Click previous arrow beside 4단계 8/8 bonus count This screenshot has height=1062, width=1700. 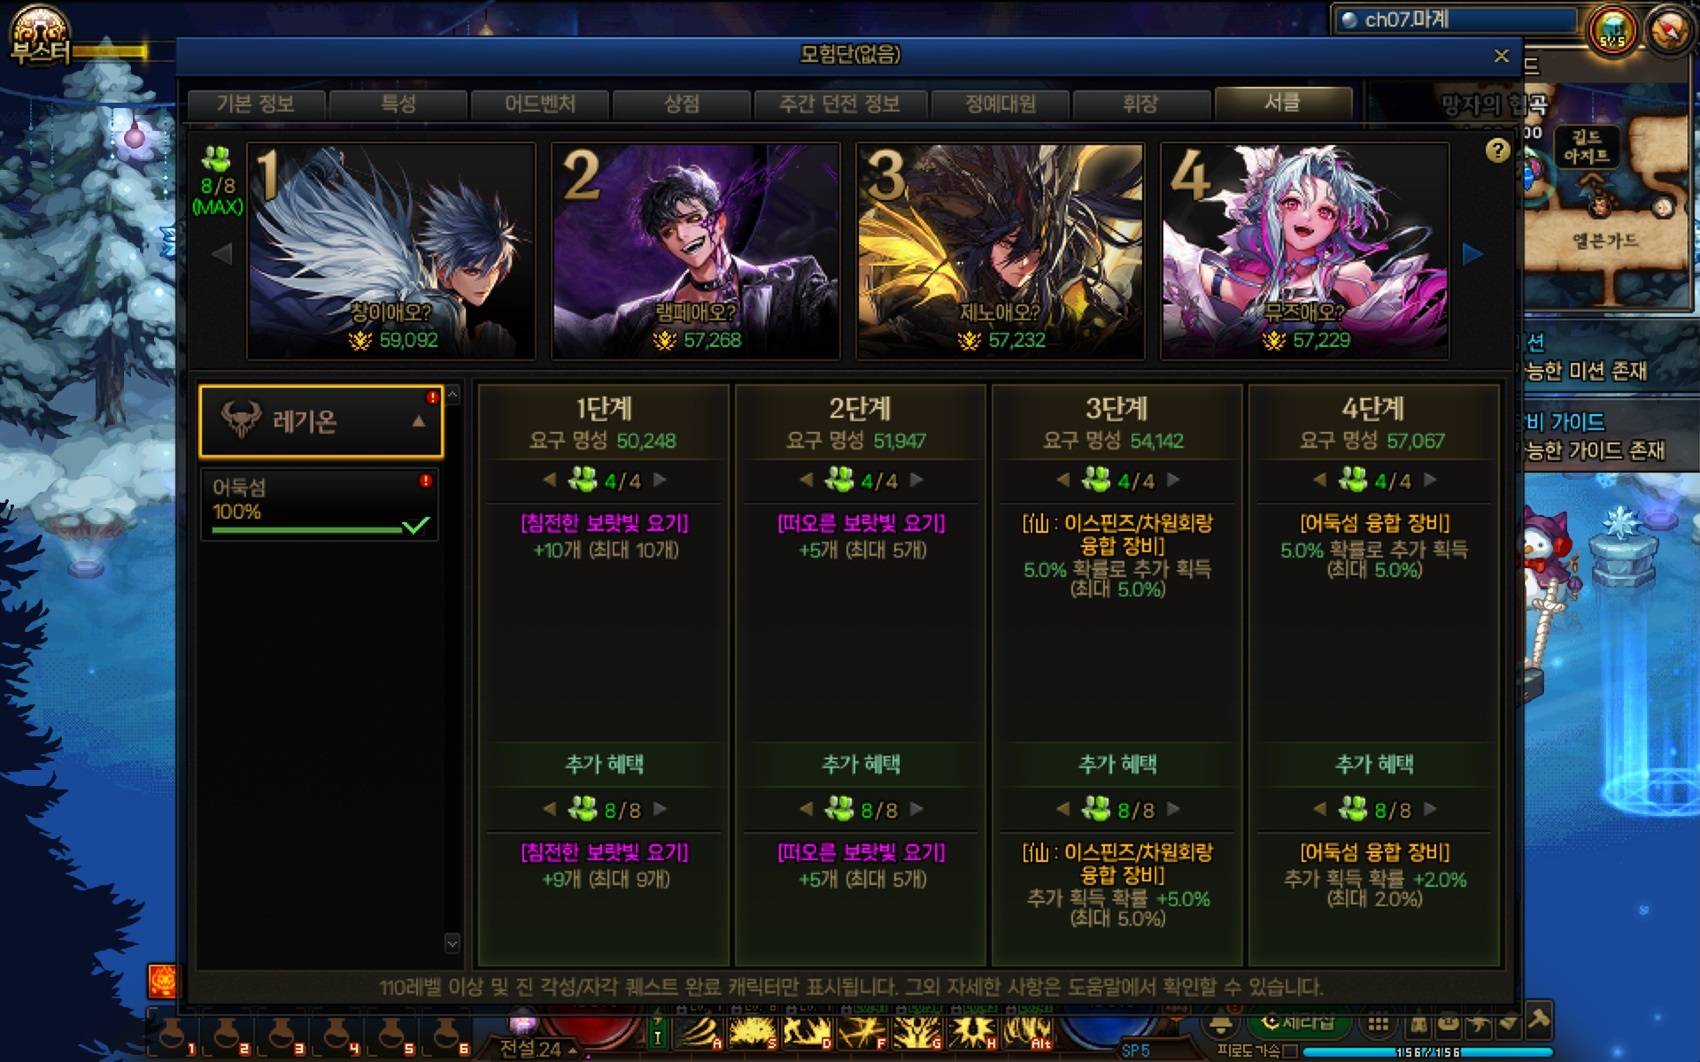tap(1320, 808)
